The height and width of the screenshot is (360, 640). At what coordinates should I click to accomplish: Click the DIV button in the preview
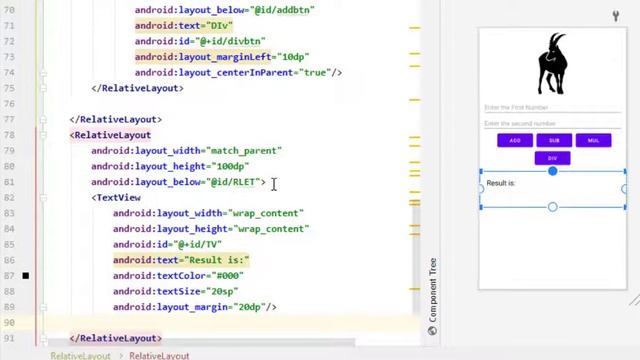[552, 158]
